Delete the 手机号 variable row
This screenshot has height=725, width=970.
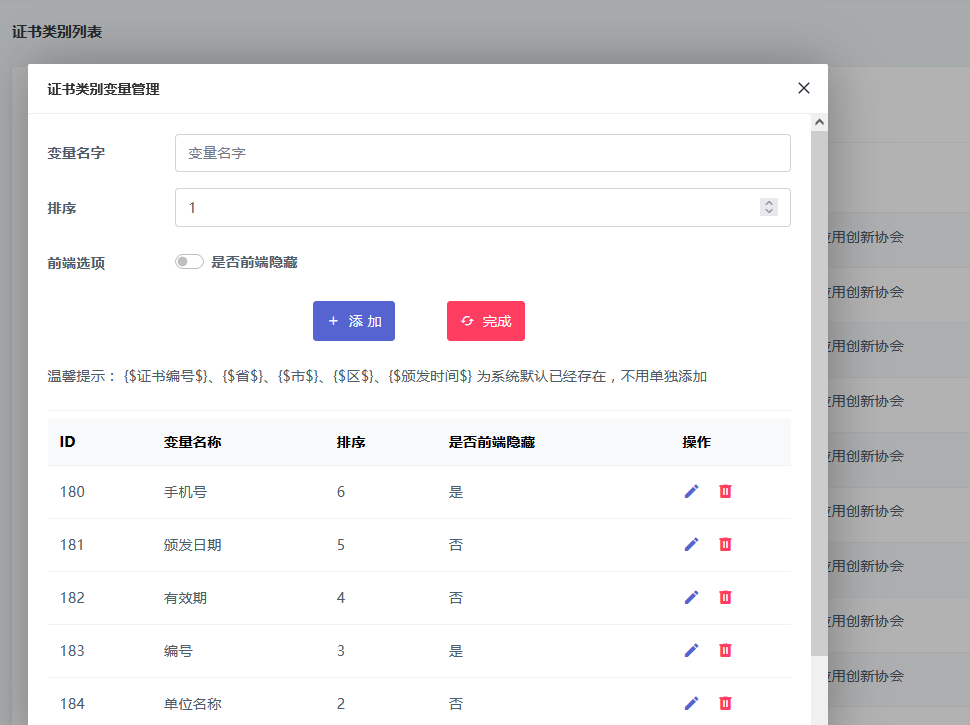coord(725,491)
